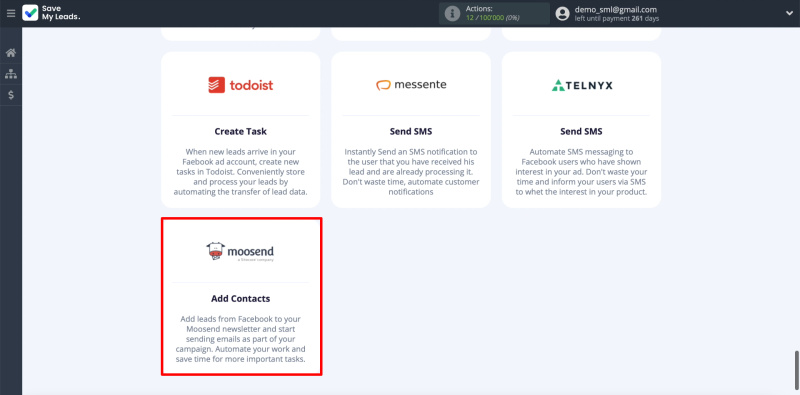Click the Telnyx logo
This screenshot has height=395, width=800.
click(582, 85)
